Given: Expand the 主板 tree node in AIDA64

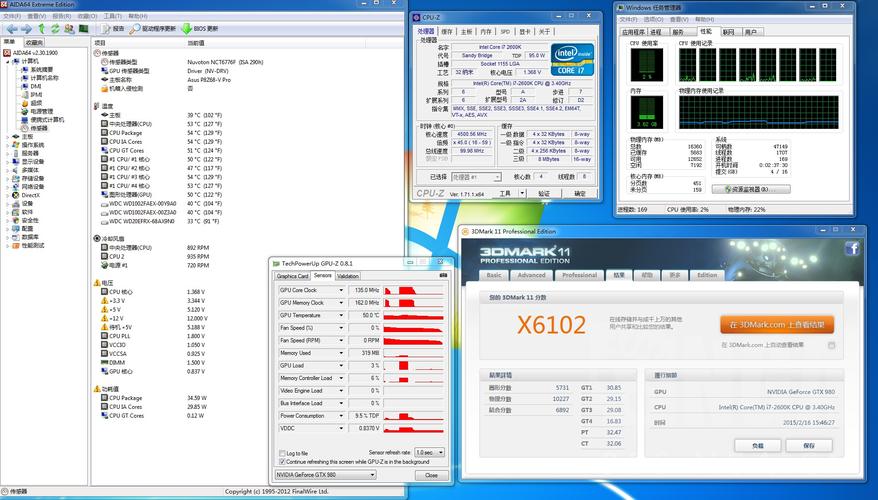Looking at the screenshot, I should [8, 137].
